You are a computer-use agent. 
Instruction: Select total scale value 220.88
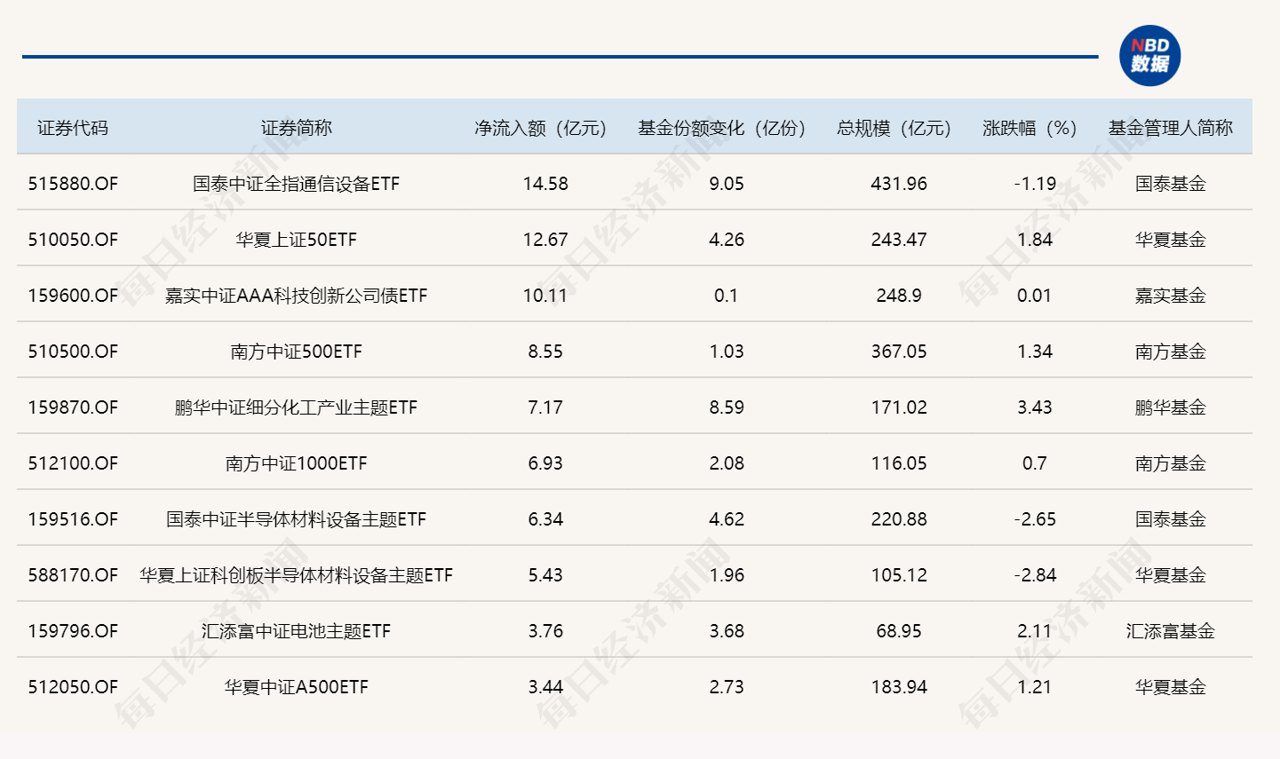[x=898, y=520]
